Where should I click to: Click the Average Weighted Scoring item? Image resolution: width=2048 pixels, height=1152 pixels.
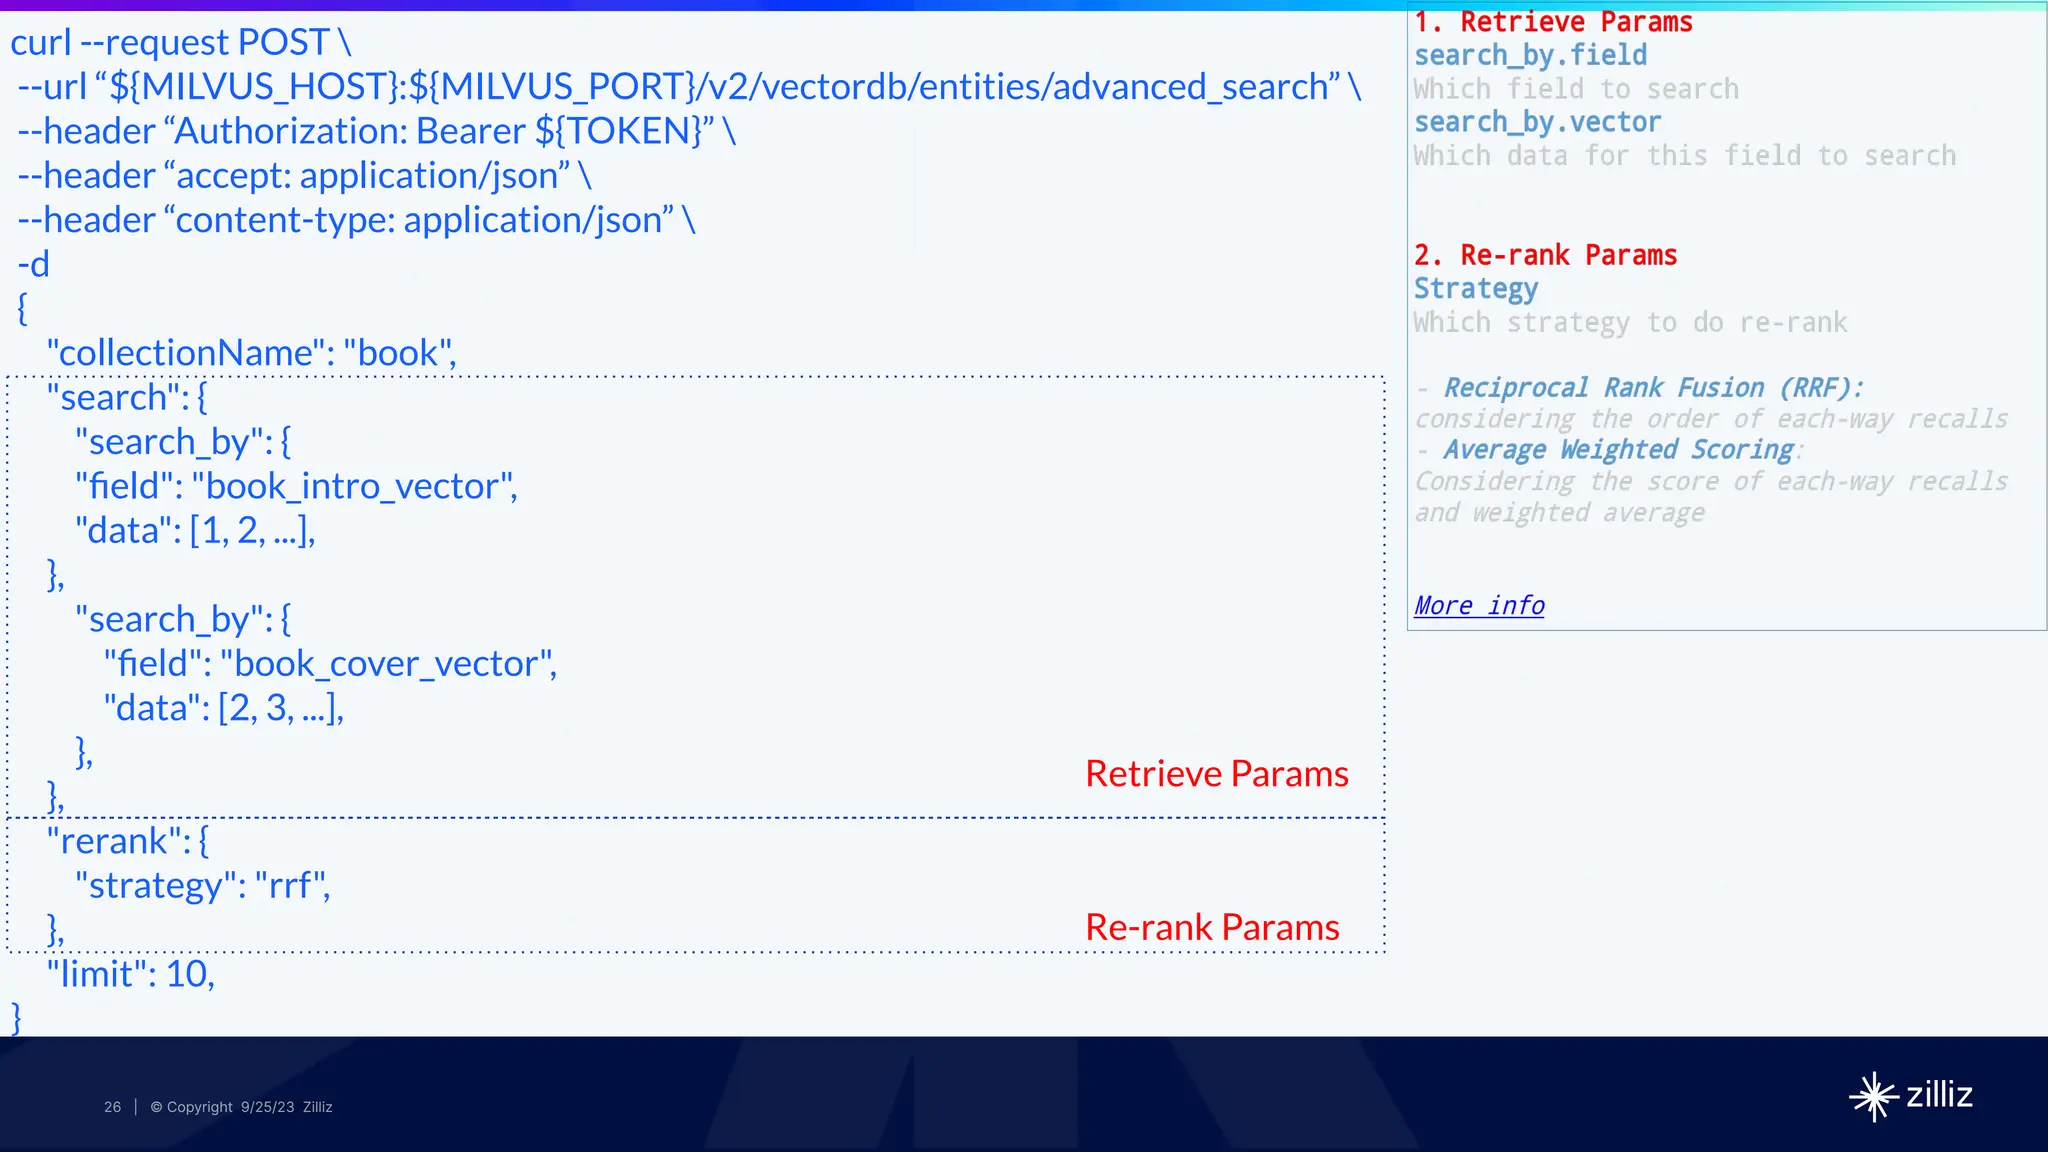tap(1619, 450)
